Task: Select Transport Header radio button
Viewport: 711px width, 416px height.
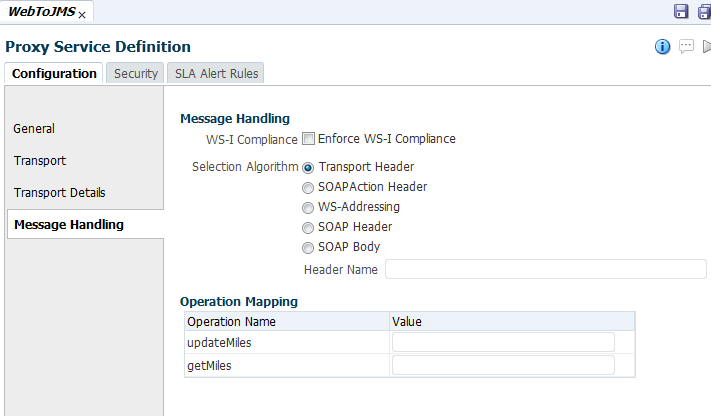Action: (x=308, y=167)
